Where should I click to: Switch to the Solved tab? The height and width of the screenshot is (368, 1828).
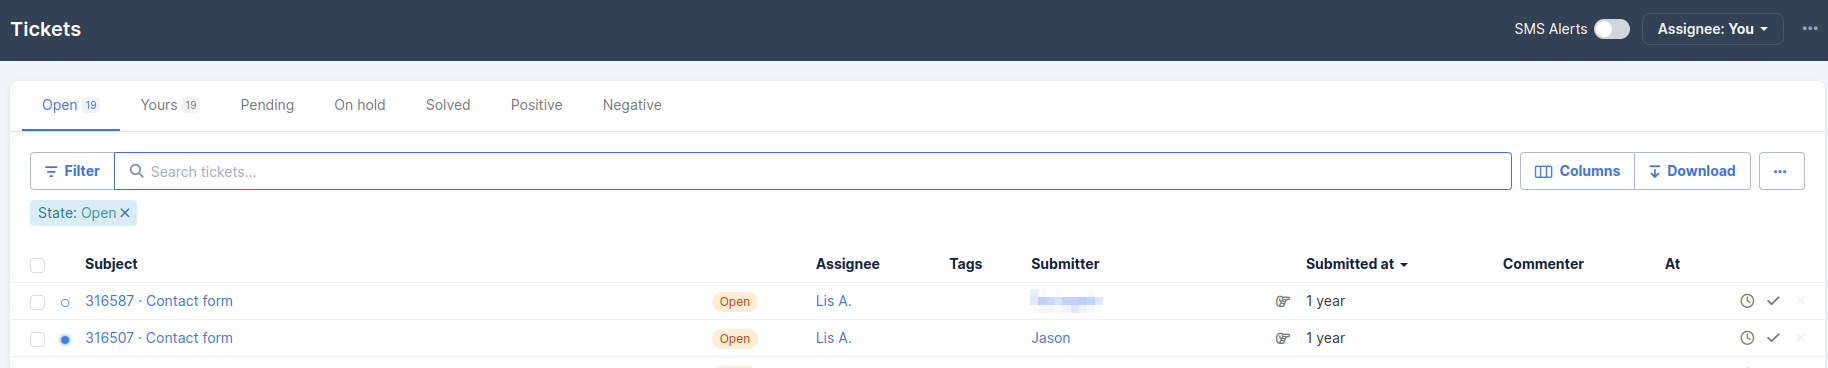(x=448, y=105)
